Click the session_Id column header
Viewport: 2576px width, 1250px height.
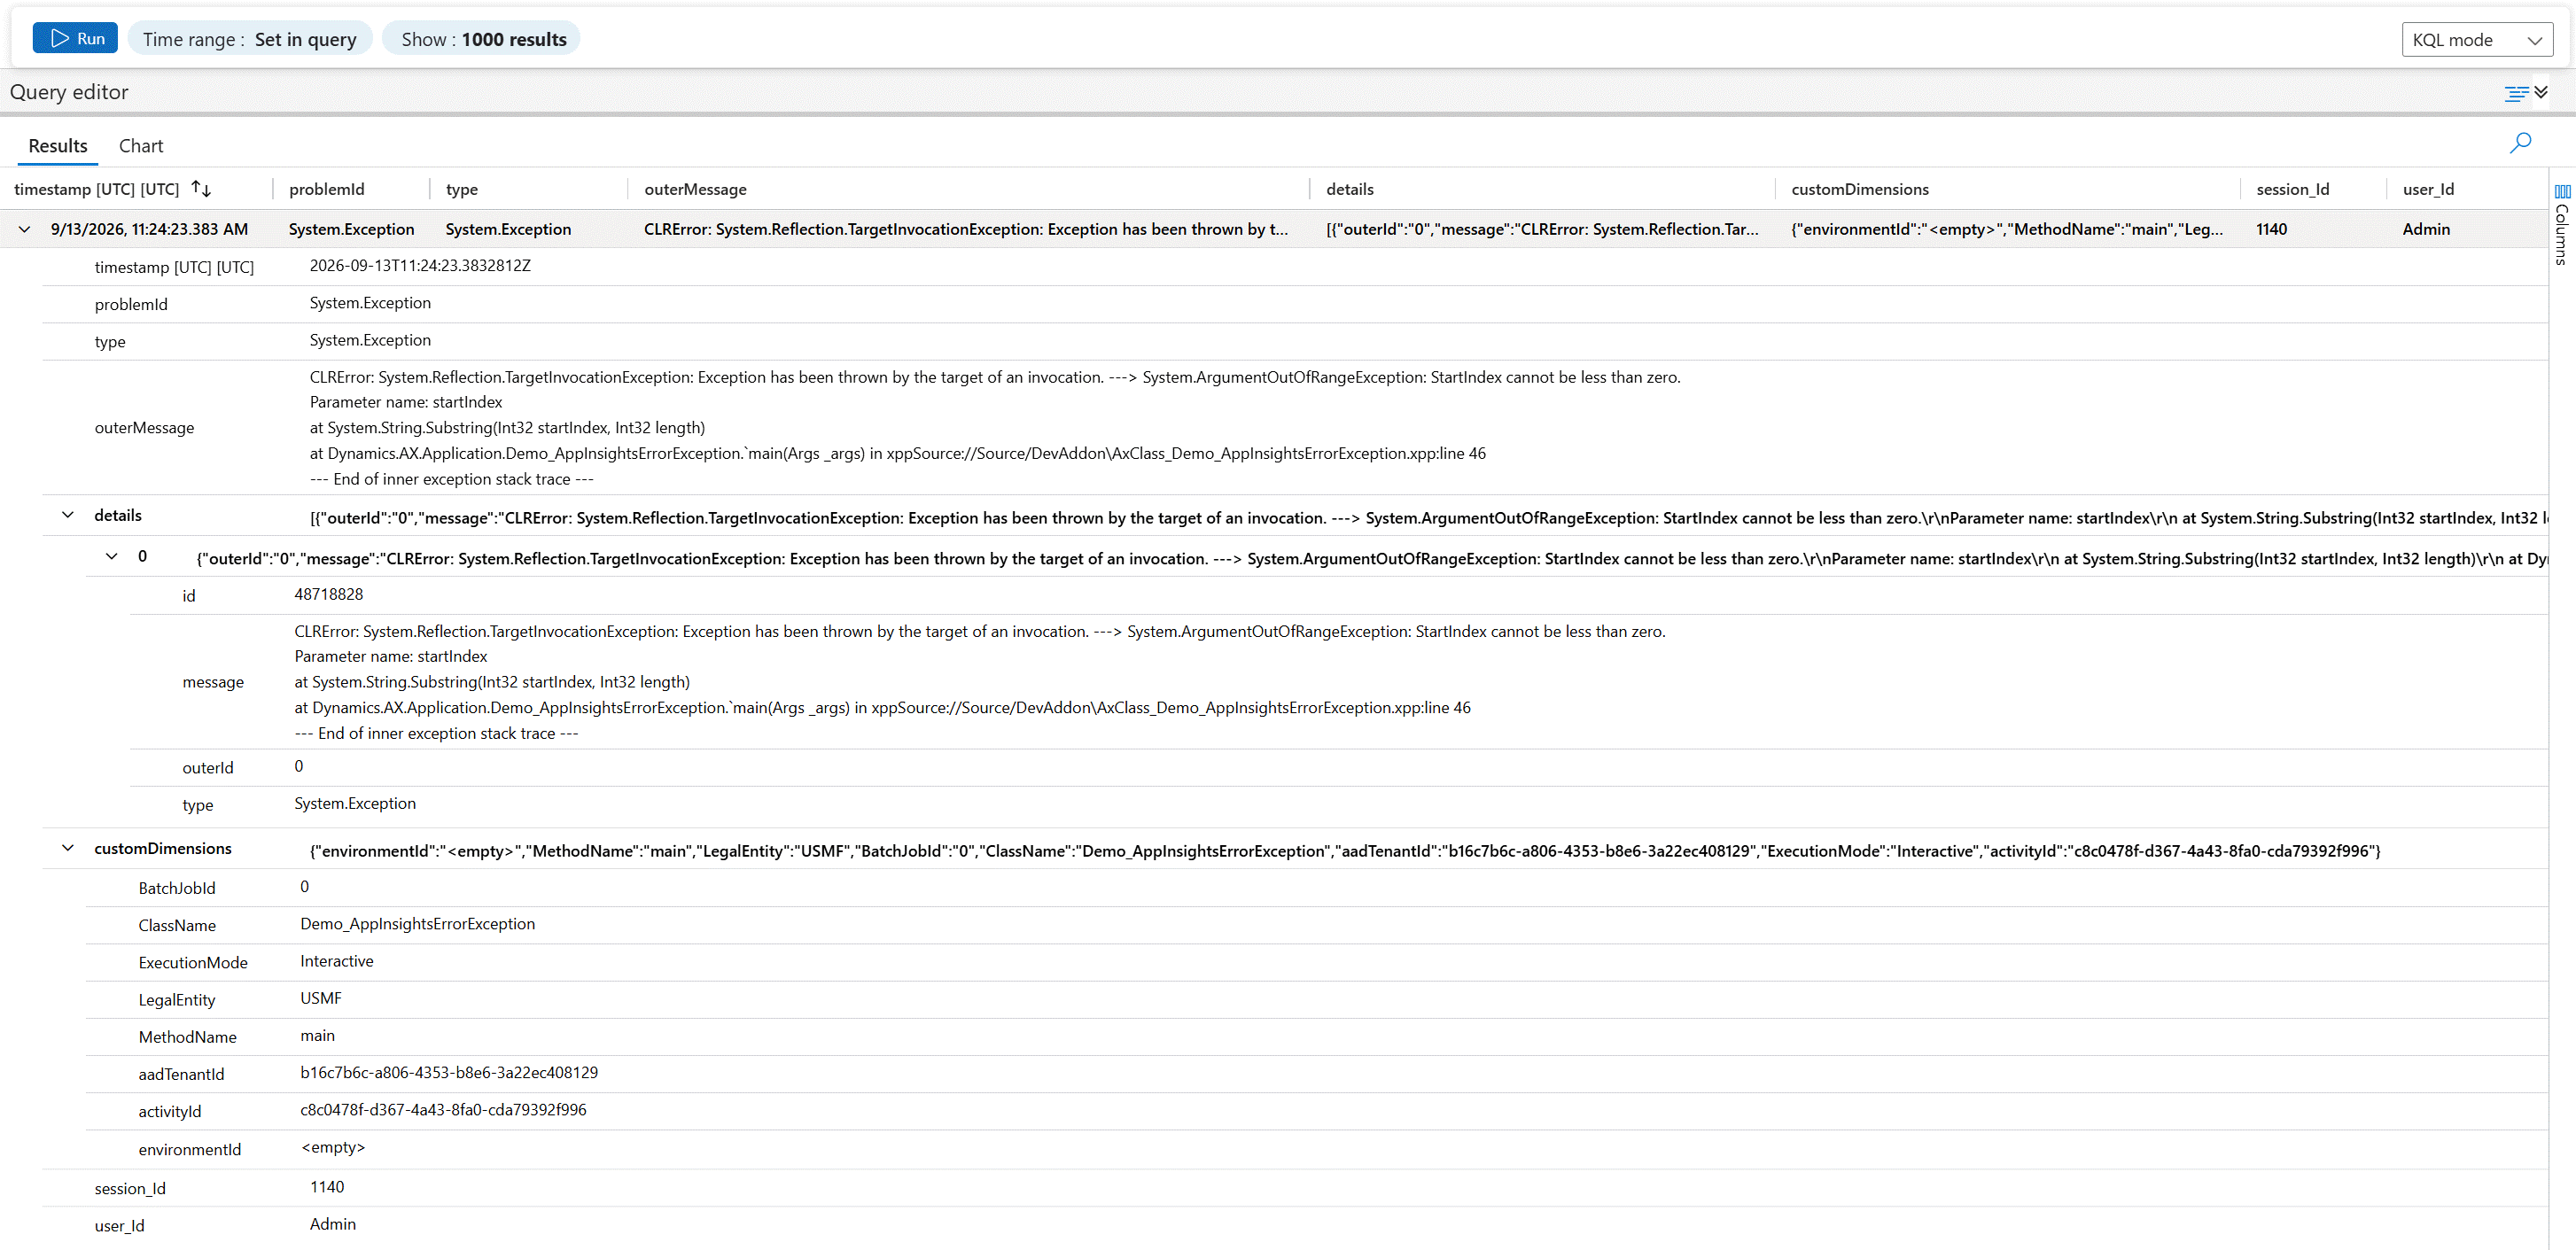coord(2292,189)
